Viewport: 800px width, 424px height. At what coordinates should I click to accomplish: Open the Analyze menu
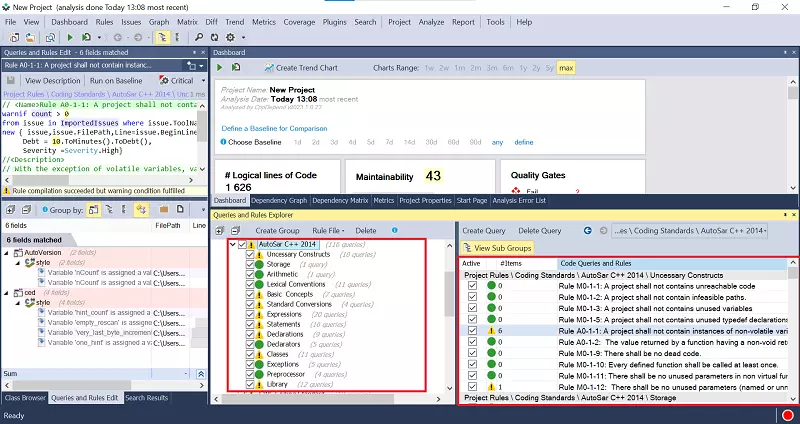coord(431,22)
